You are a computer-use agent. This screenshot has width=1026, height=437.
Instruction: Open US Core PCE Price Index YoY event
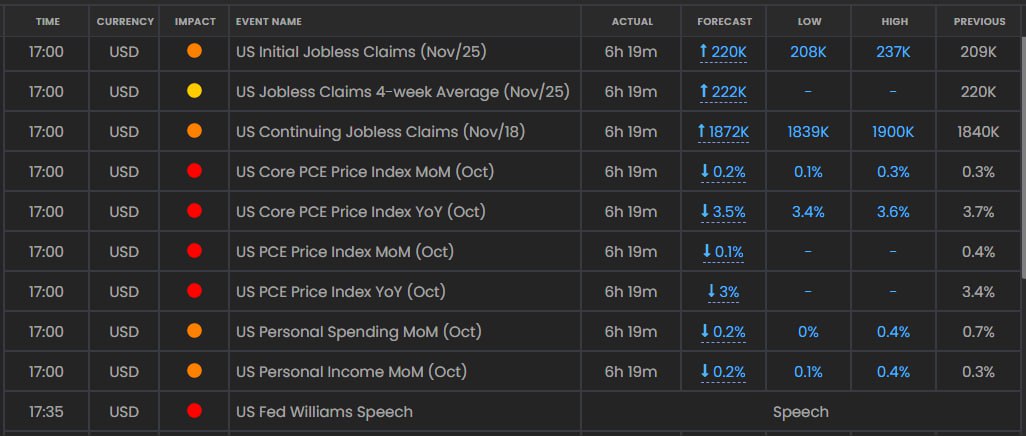360,211
